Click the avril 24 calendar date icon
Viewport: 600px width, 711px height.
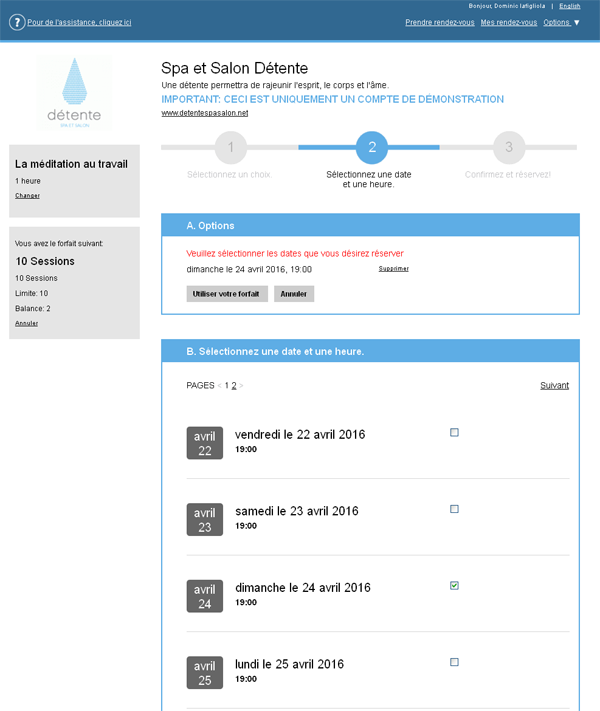click(205, 596)
